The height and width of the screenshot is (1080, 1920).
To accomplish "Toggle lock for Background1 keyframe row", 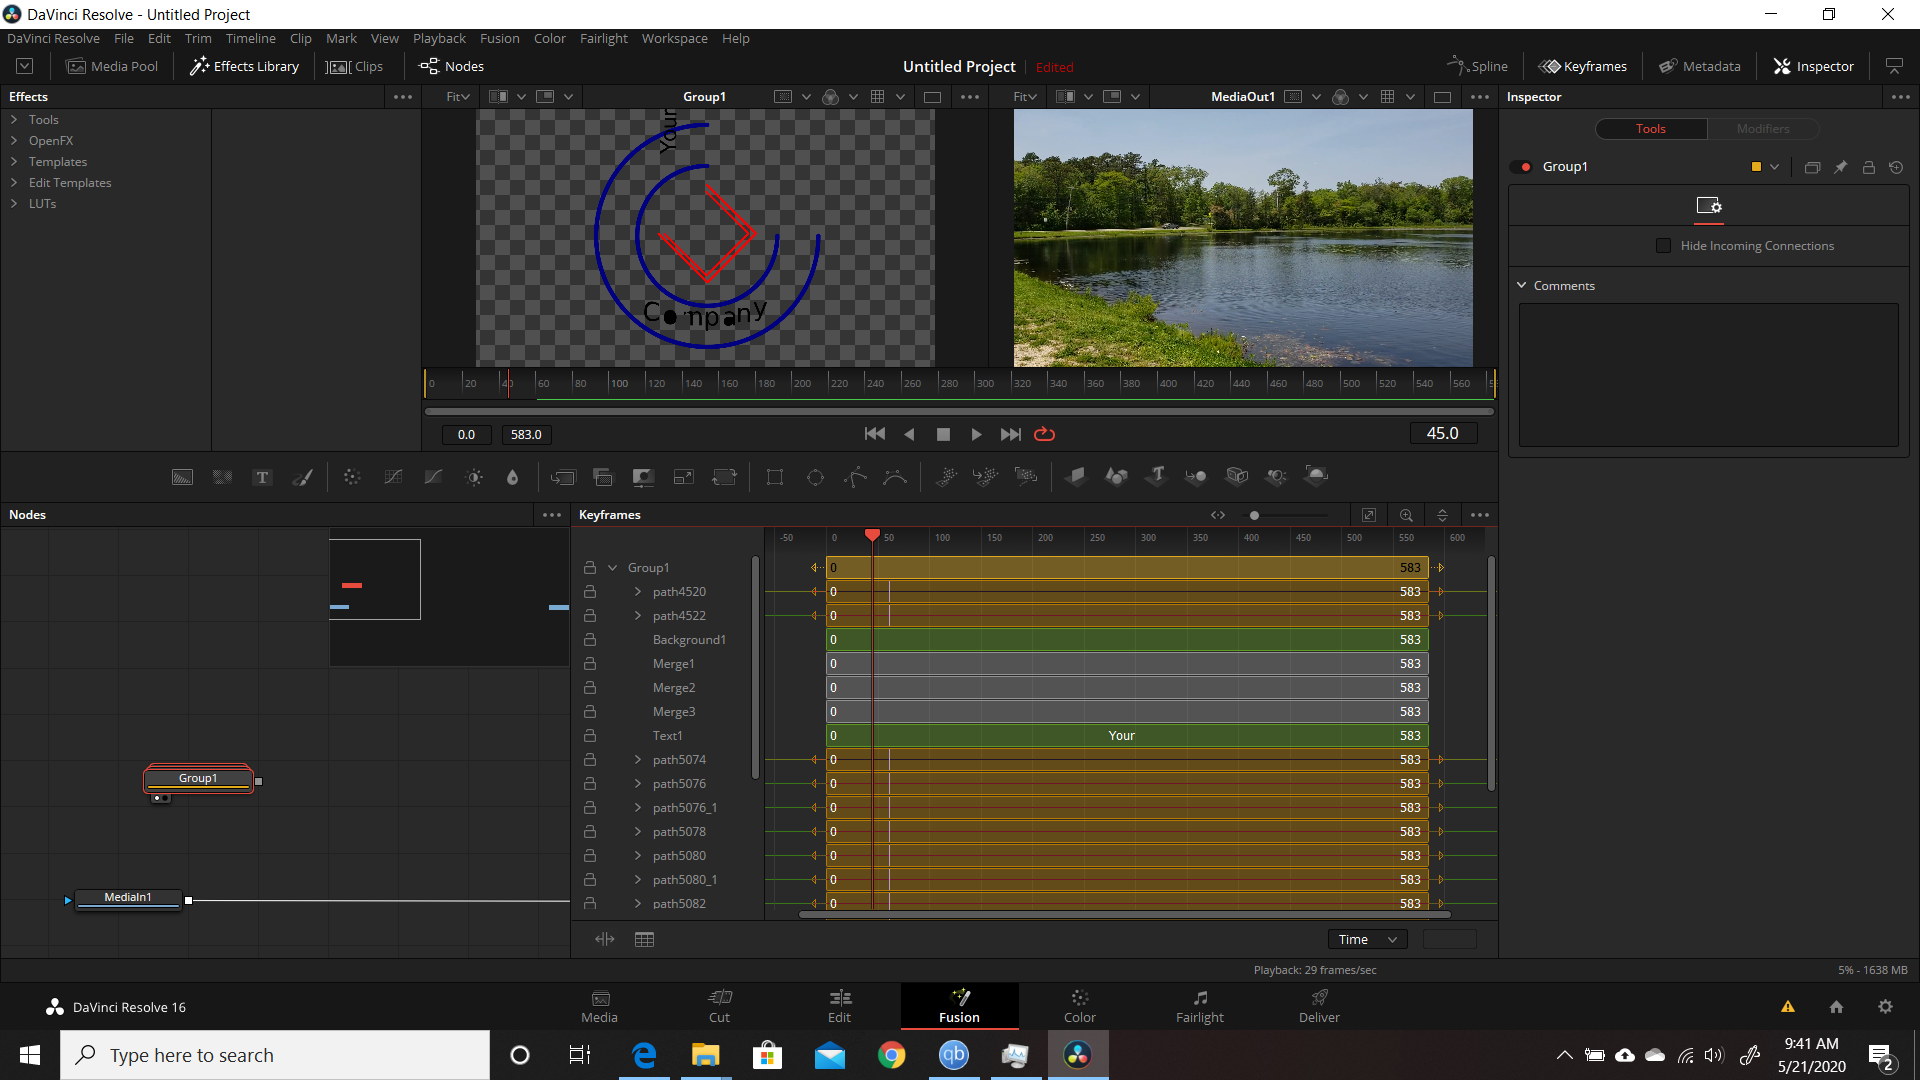I will point(590,640).
